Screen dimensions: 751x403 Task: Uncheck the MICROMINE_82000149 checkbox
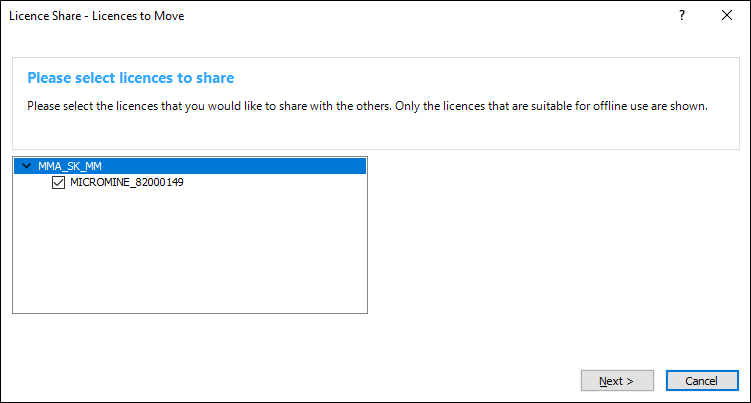[58, 183]
